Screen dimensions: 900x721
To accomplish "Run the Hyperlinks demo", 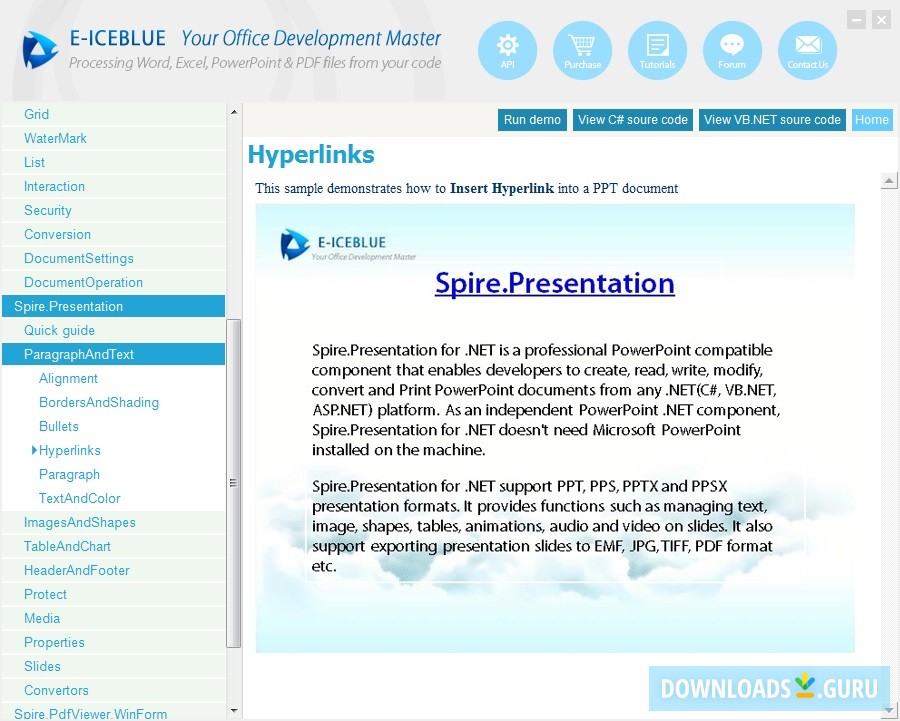I will click(x=532, y=120).
